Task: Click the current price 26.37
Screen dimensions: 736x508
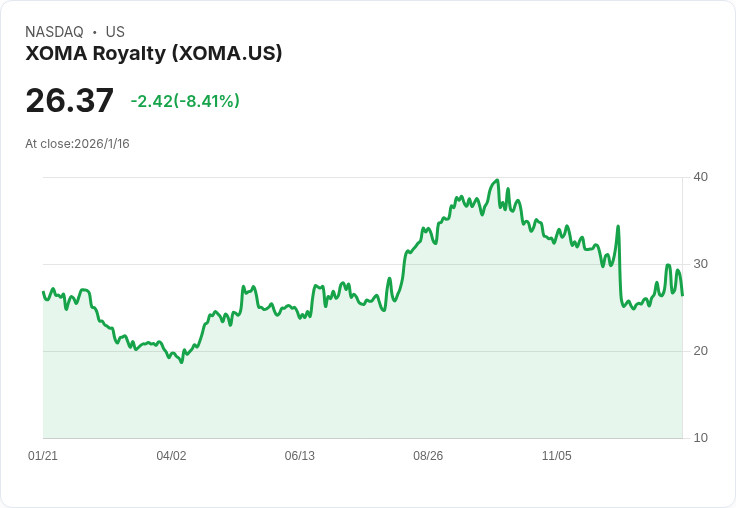Action: click(x=69, y=101)
